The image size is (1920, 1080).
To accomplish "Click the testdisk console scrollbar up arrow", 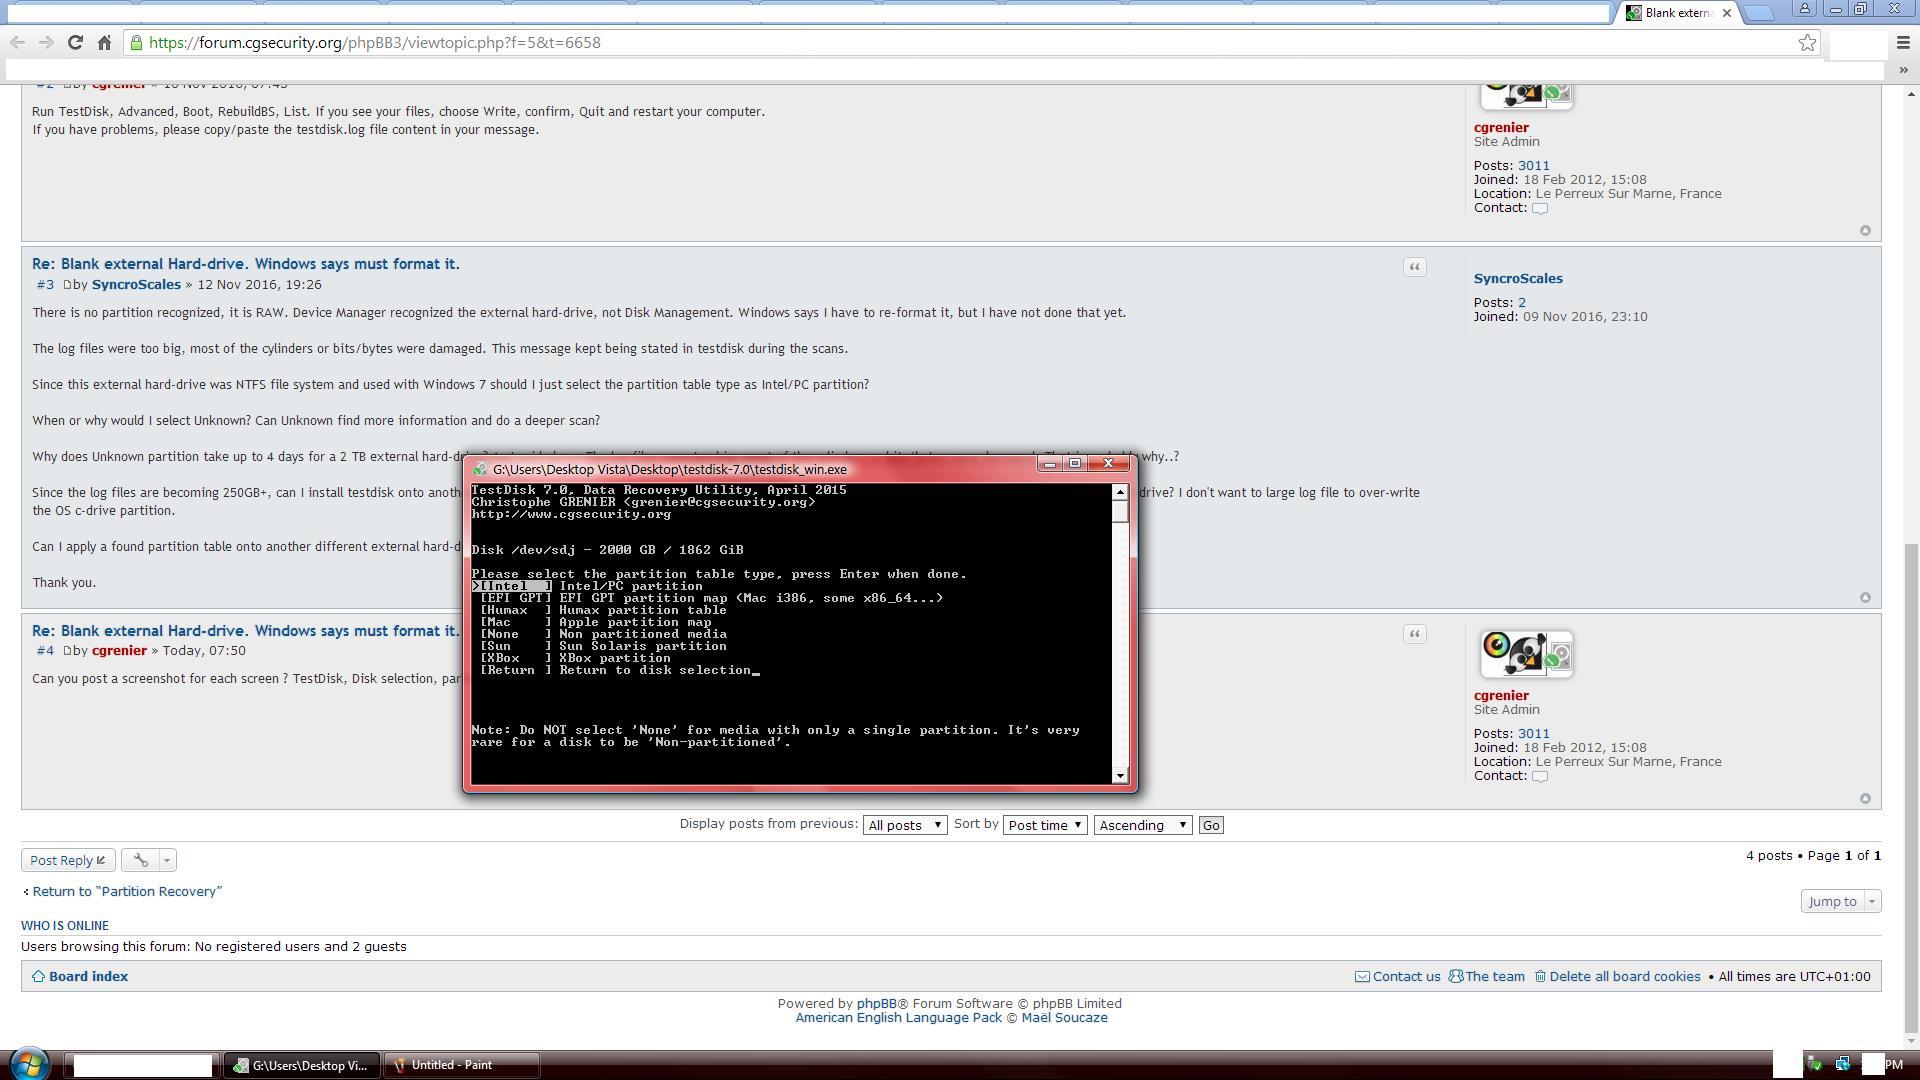I will point(1120,492).
